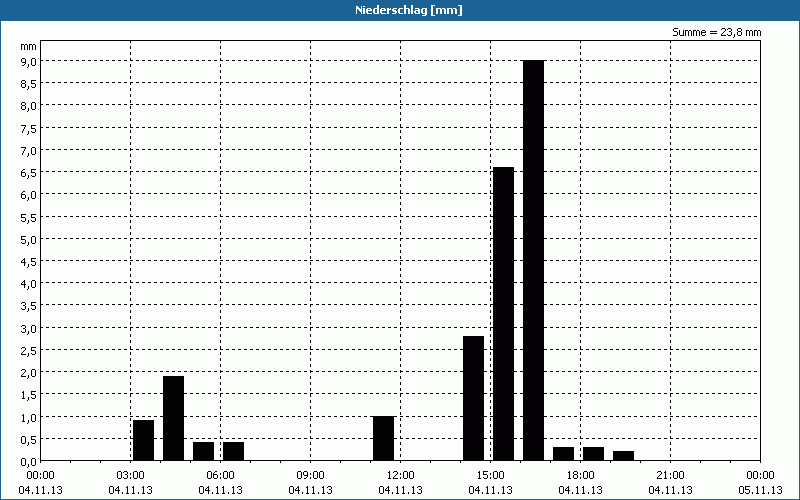Click the '15:00' time label
The width and height of the screenshot is (800, 500).
(x=490, y=476)
